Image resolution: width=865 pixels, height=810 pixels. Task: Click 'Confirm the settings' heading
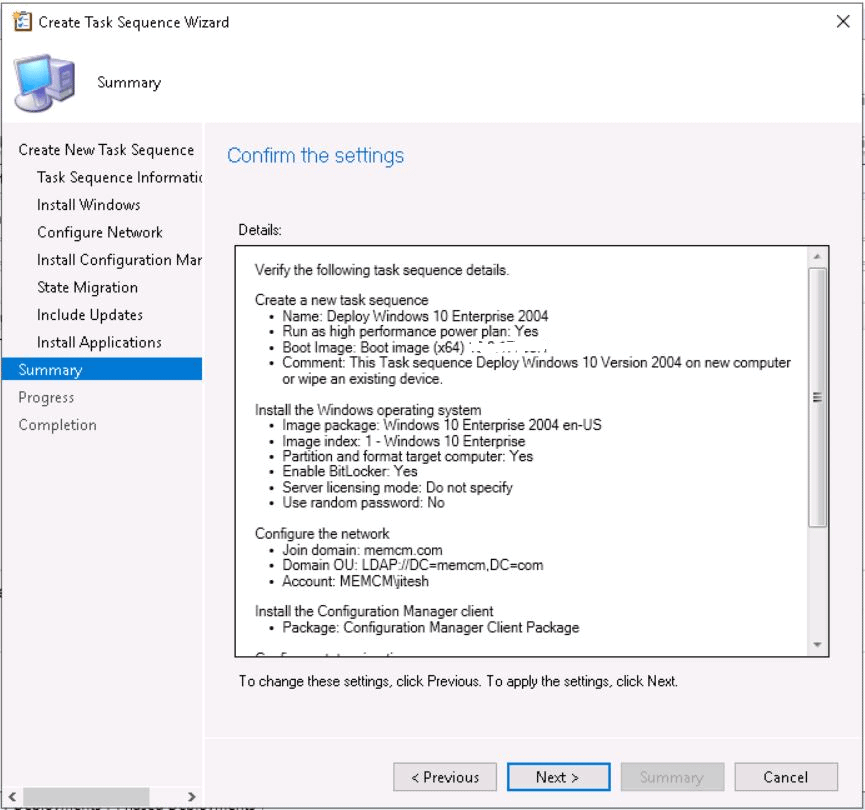click(316, 156)
